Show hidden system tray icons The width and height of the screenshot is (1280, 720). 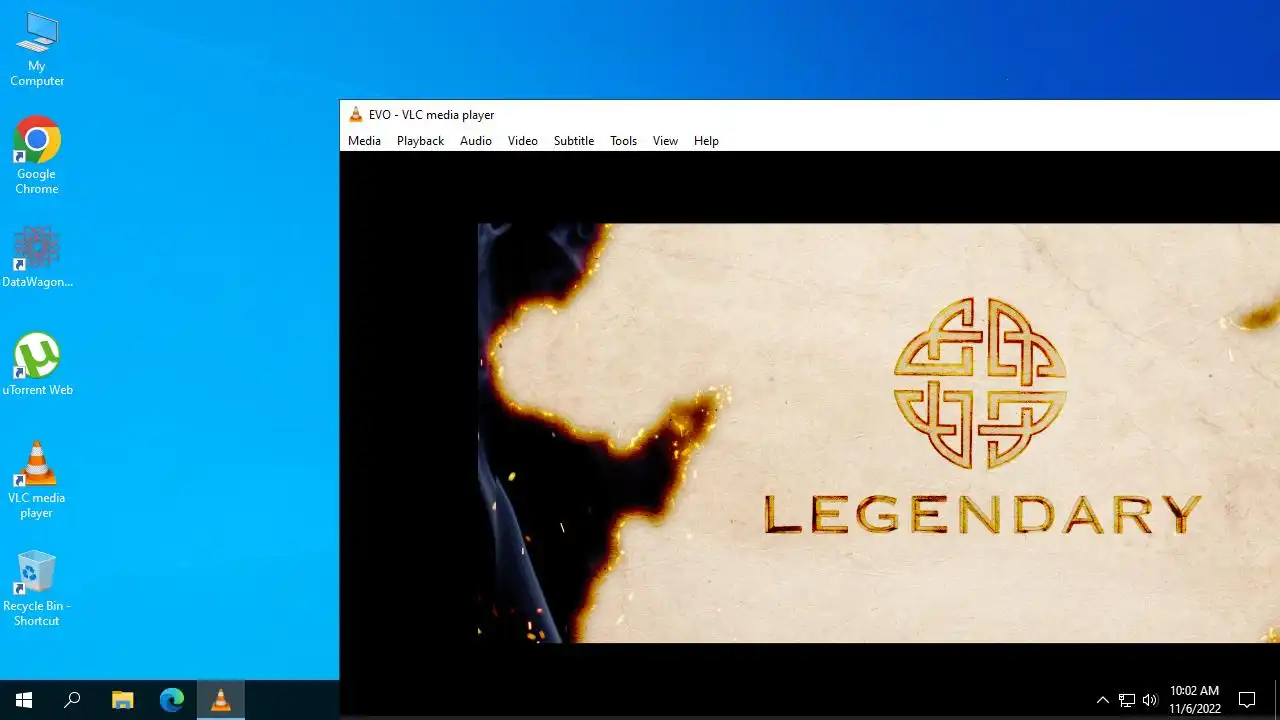coord(1102,700)
